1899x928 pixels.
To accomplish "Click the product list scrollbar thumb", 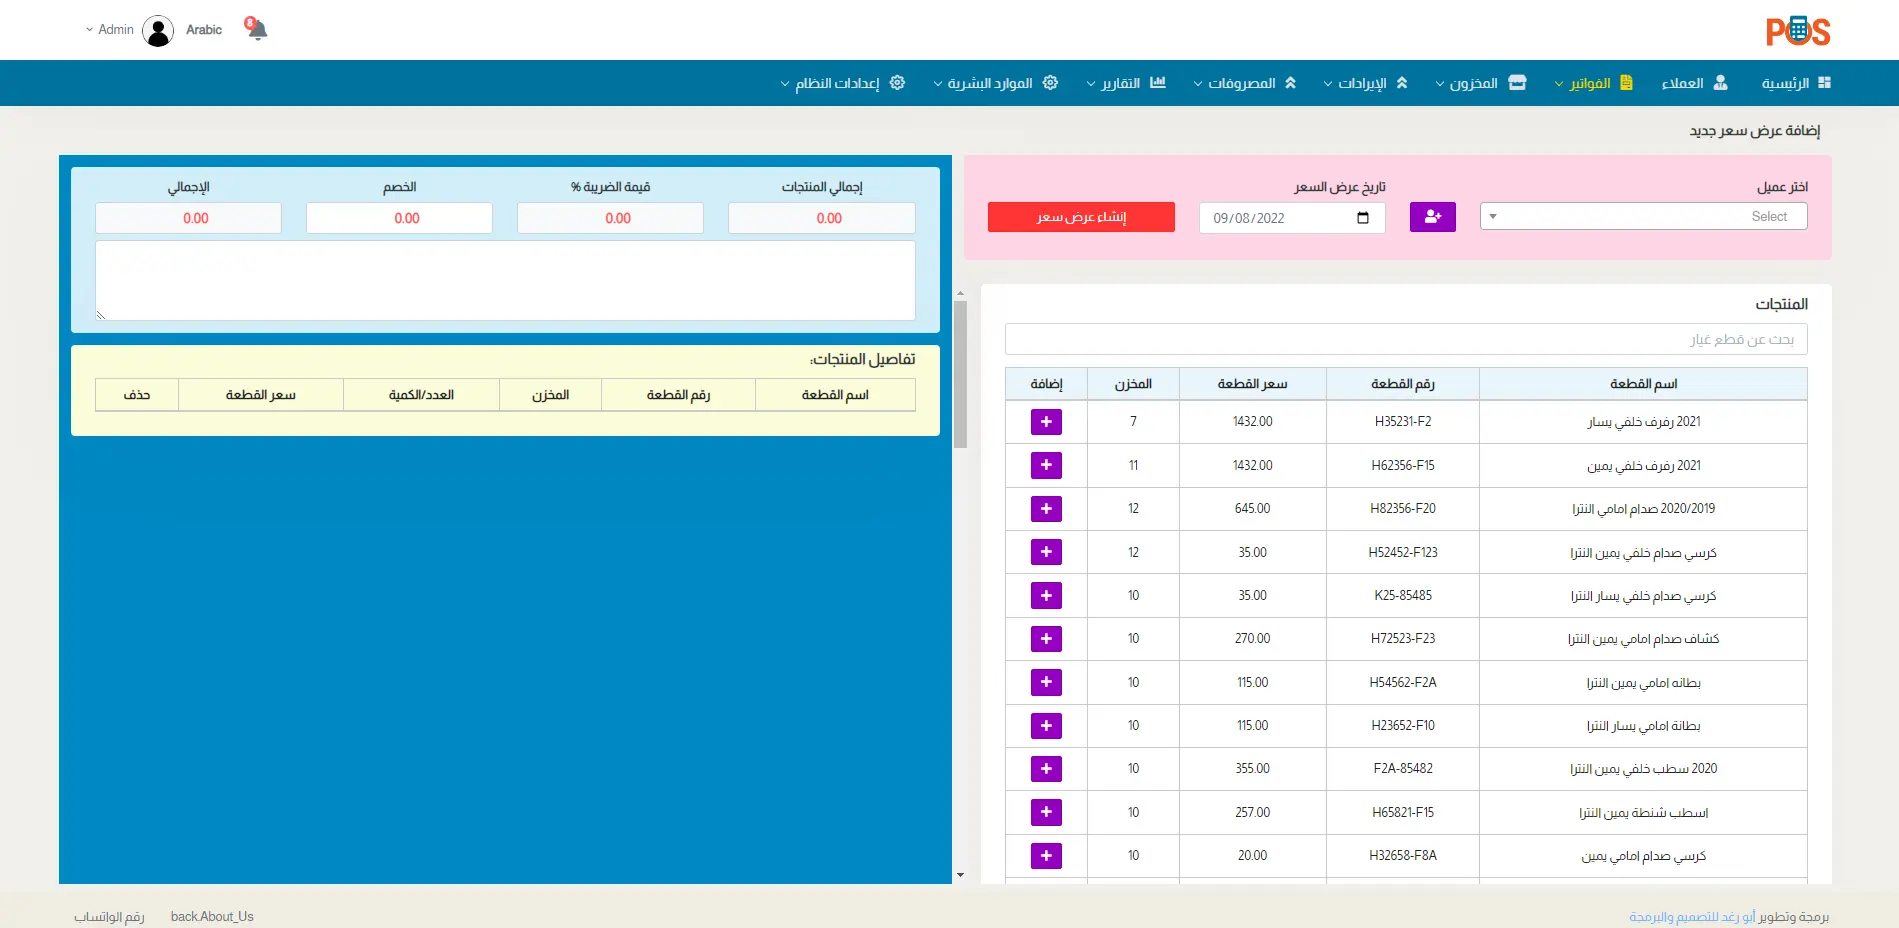I will (x=960, y=375).
